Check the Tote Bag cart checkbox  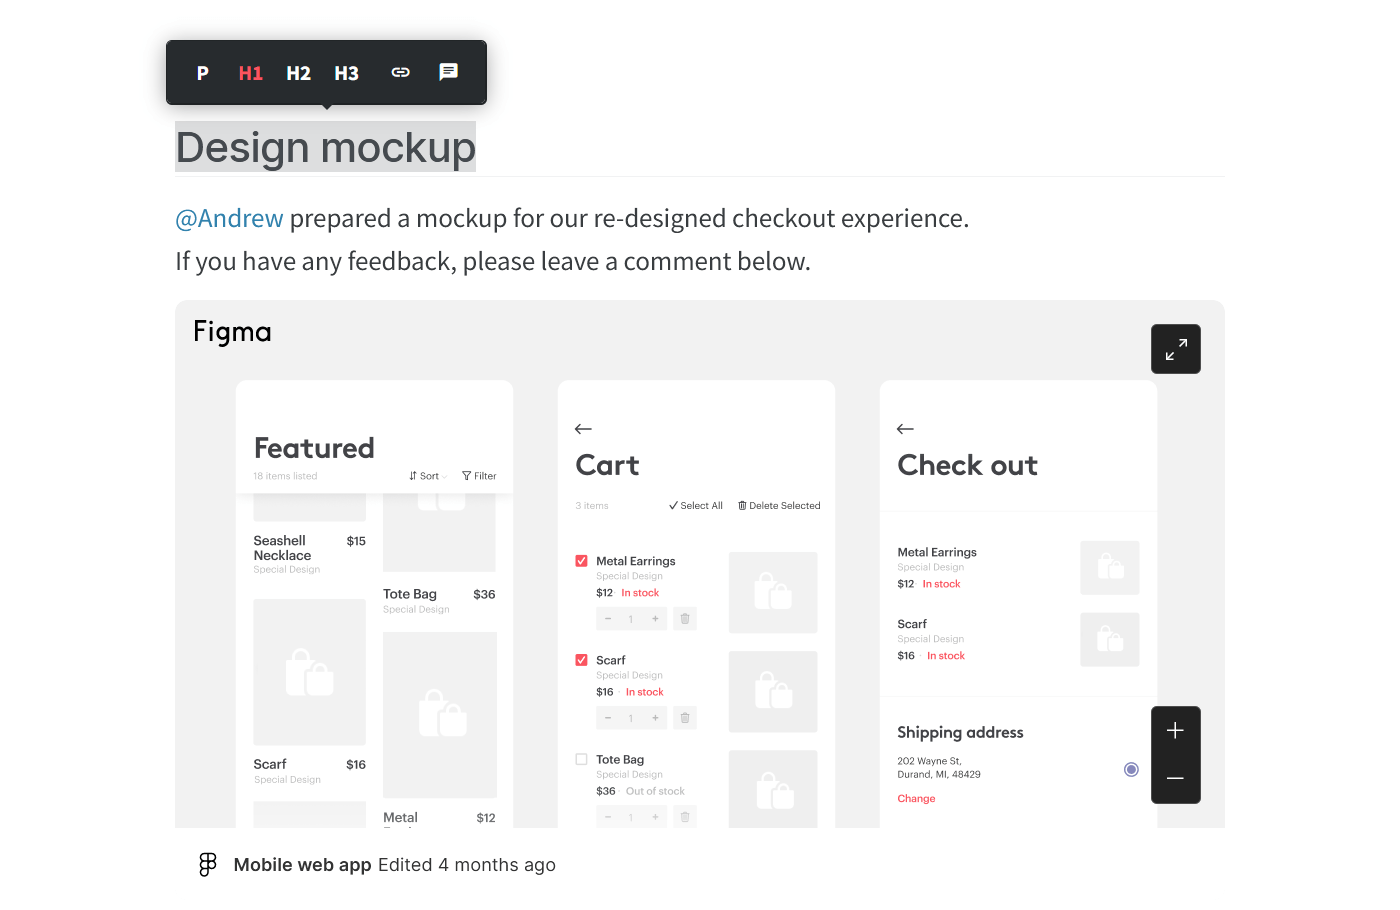582,759
